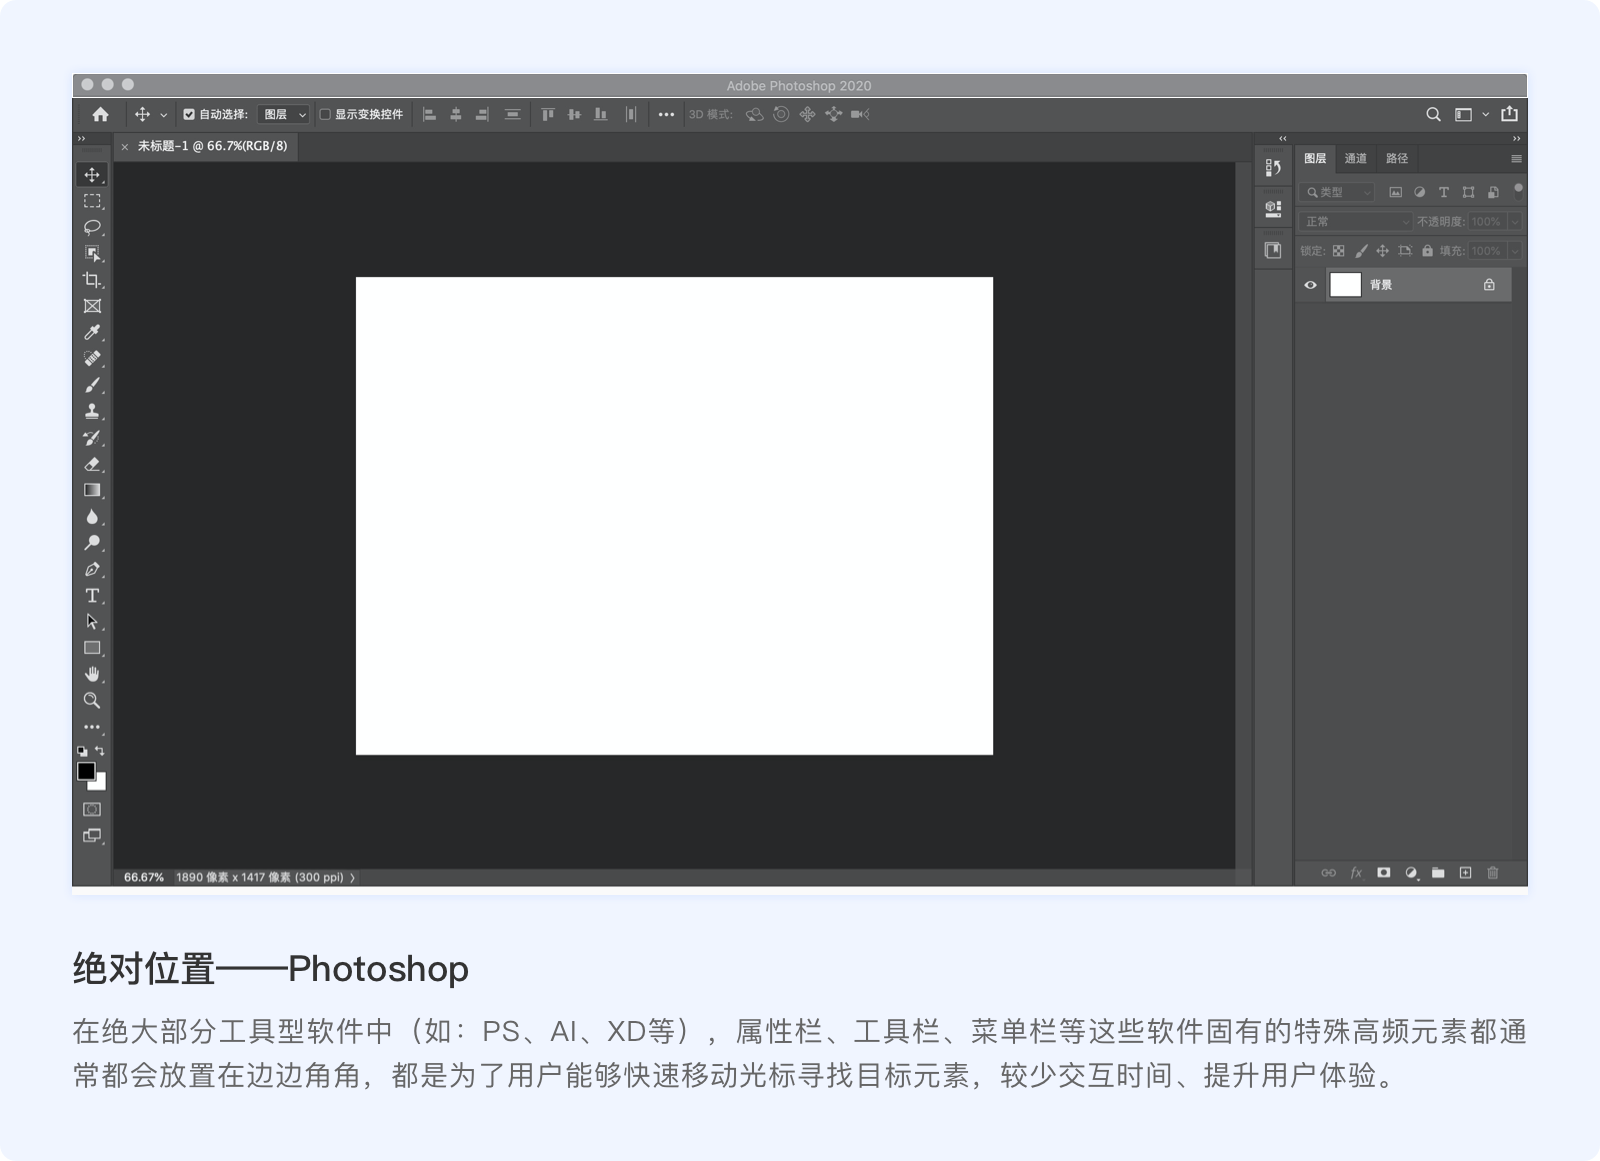The height and width of the screenshot is (1161, 1600).
Task: Open the 不透明度 opacity dropdown arrow
Action: point(1515,221)
